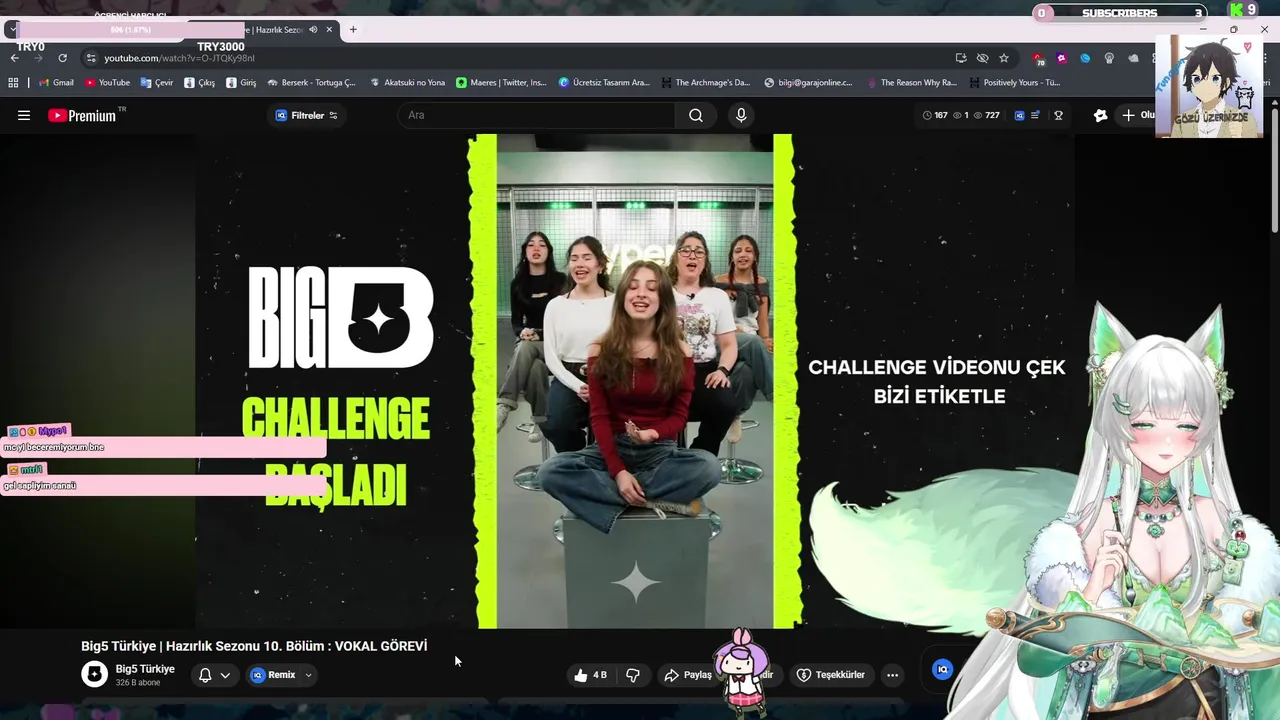Select the youtube.com URL in address bar
Image resolution: width=1280 pixels, height=720 pixels.
click(x=179, y=58)
